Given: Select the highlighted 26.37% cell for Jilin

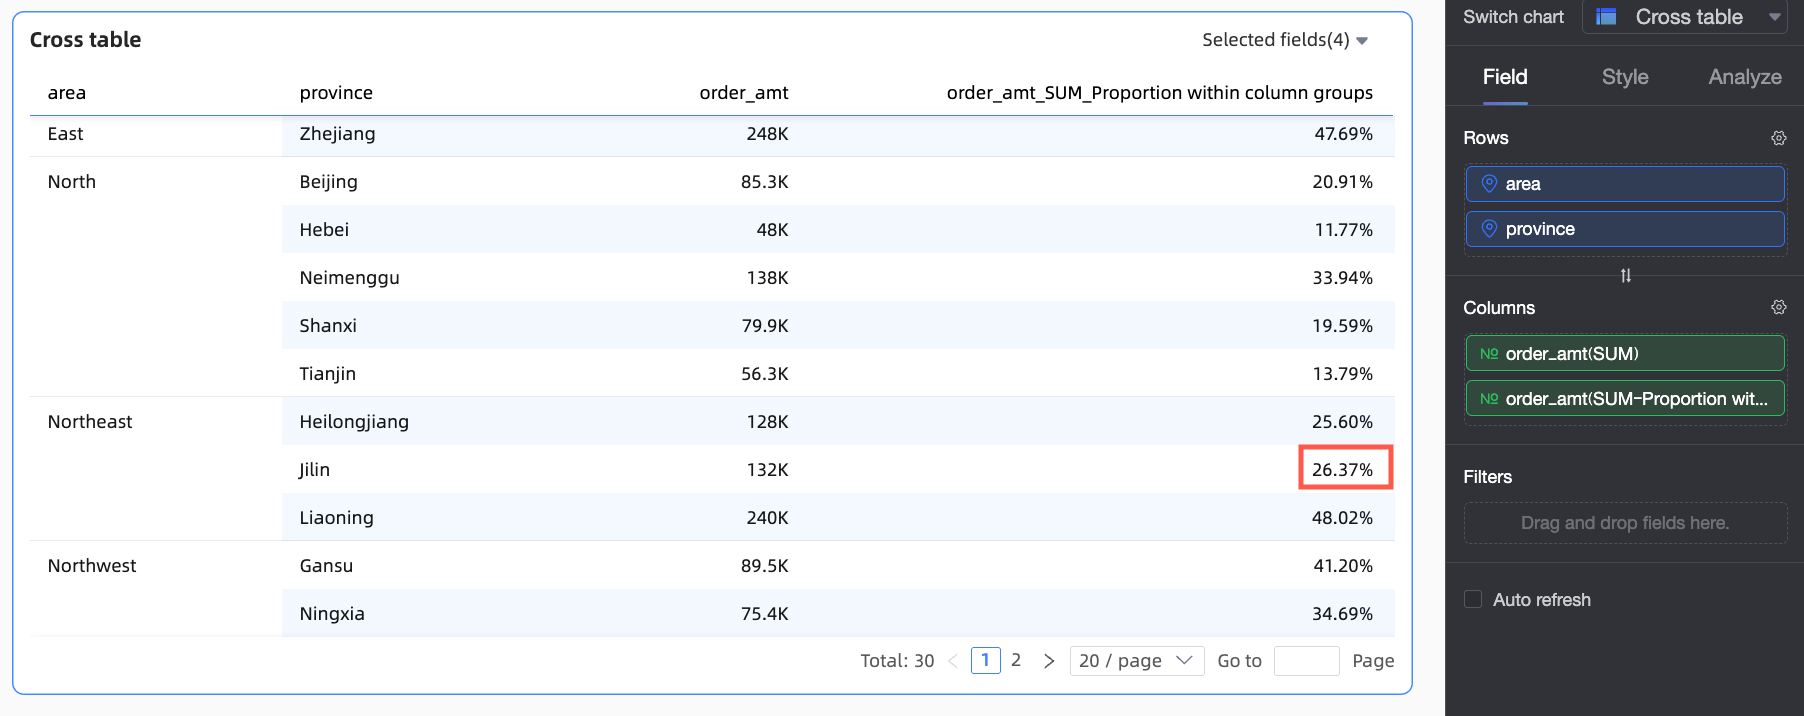Looking at the screenshot, I should pos(1345,469).
